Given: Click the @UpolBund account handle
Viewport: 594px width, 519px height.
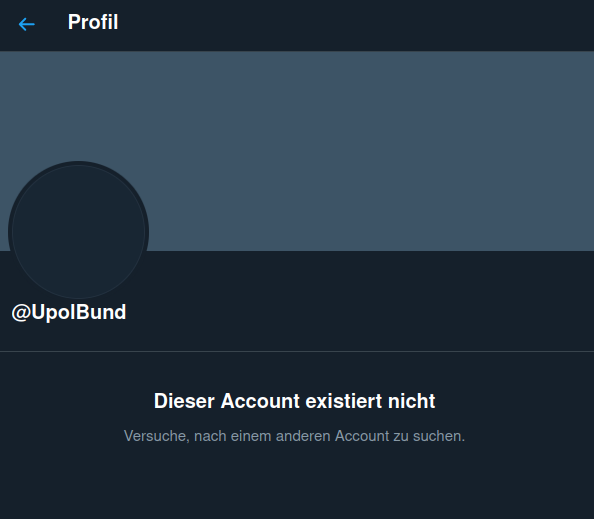Looking at the screenshot, I should click(69, 313).
